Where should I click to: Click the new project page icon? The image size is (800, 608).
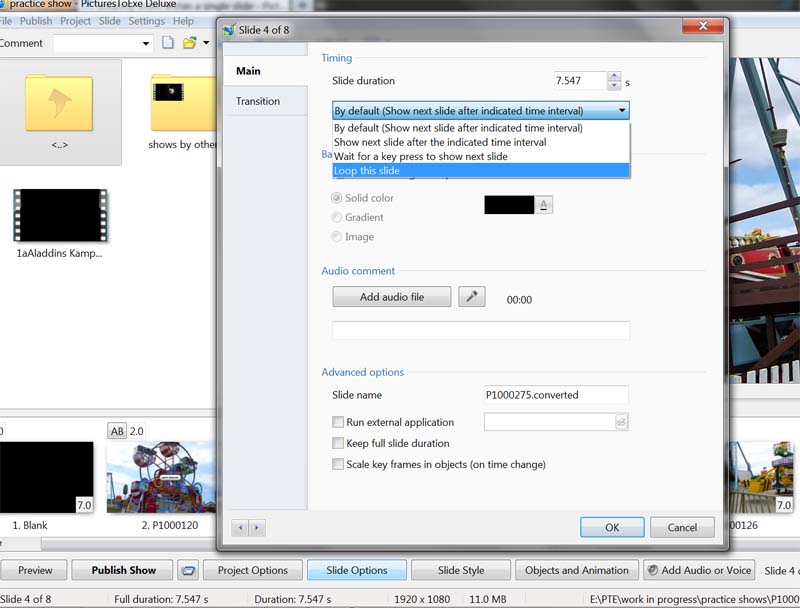tap(168, 43)
